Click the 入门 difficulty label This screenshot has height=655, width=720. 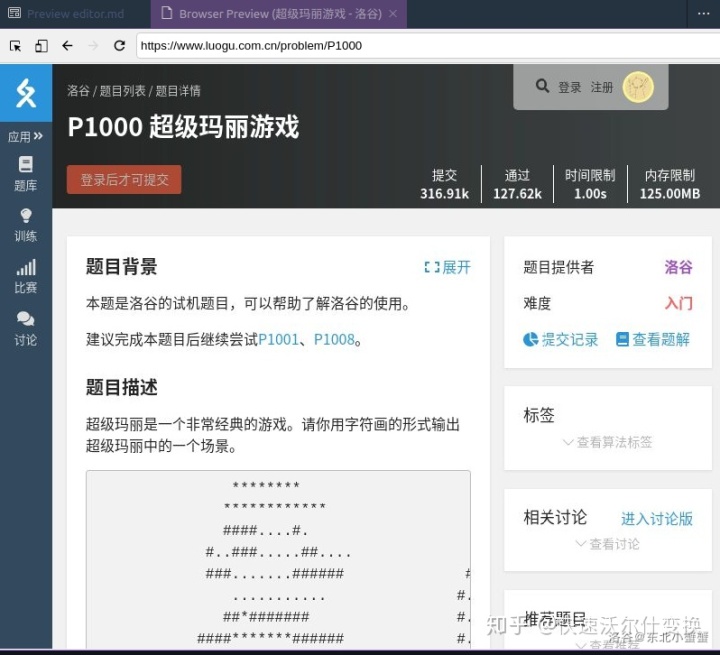pos(678,303)
